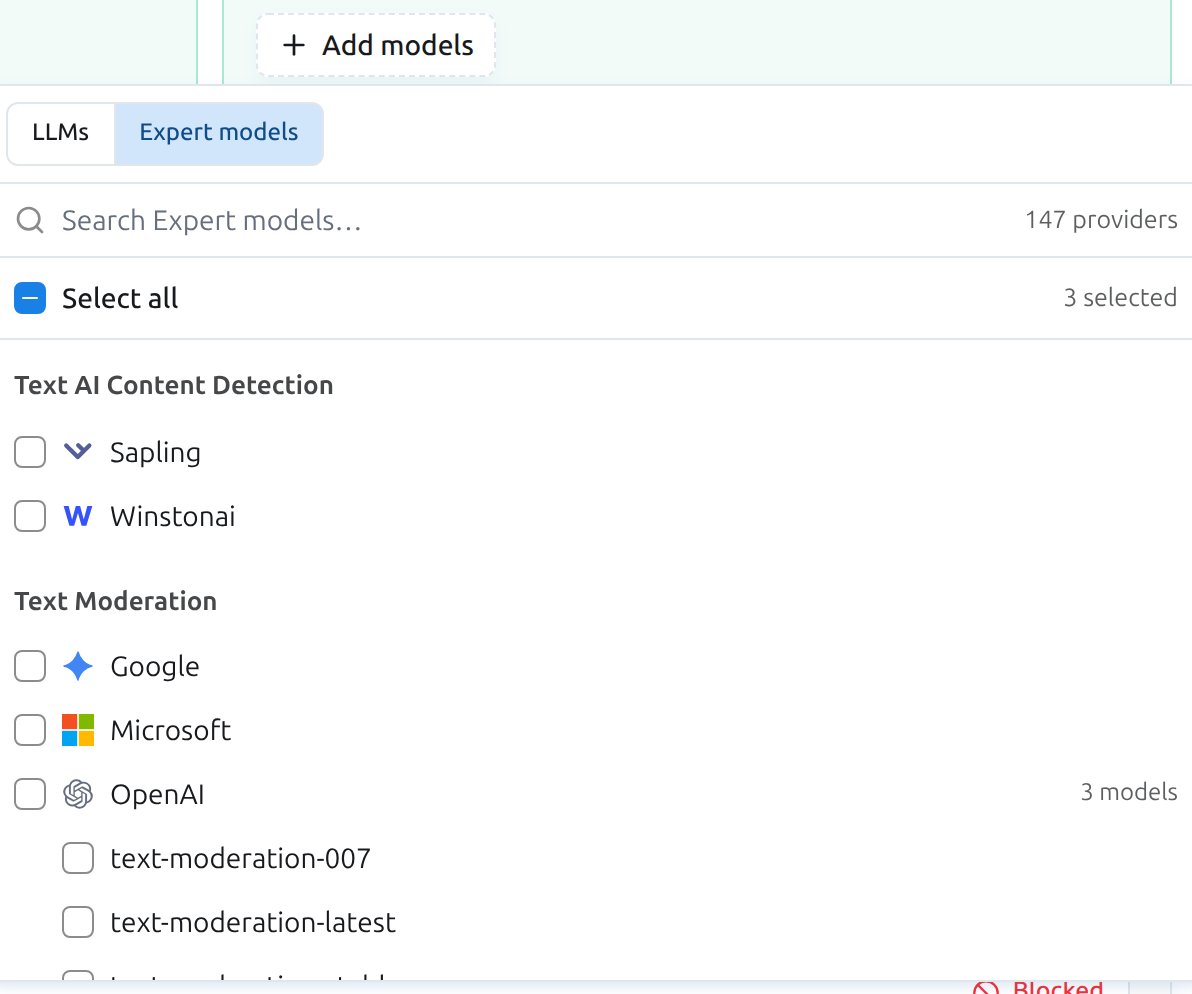Click the text-moderation-latest label
The image size is (1192, 994).
253,923
